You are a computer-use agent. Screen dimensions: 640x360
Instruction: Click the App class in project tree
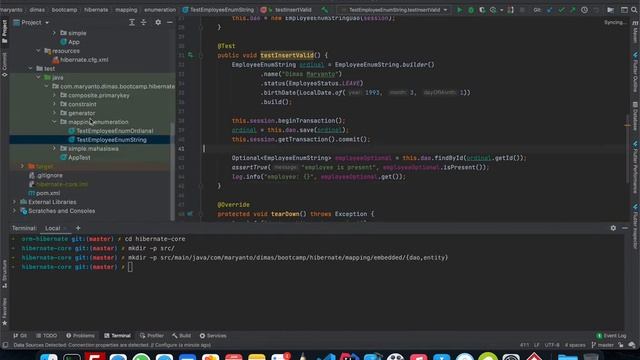pyautogui.click(x=70, y=42)
